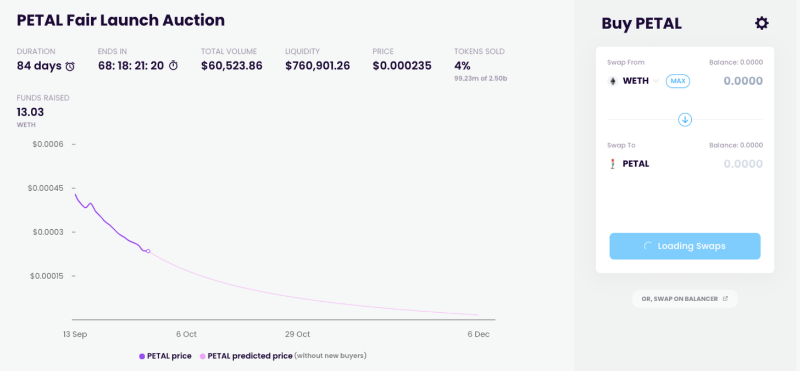The height and width of the screenshot is (371, 800).
Task: Click the PETAL token flower icon
Action: click(x=613, y=164)
